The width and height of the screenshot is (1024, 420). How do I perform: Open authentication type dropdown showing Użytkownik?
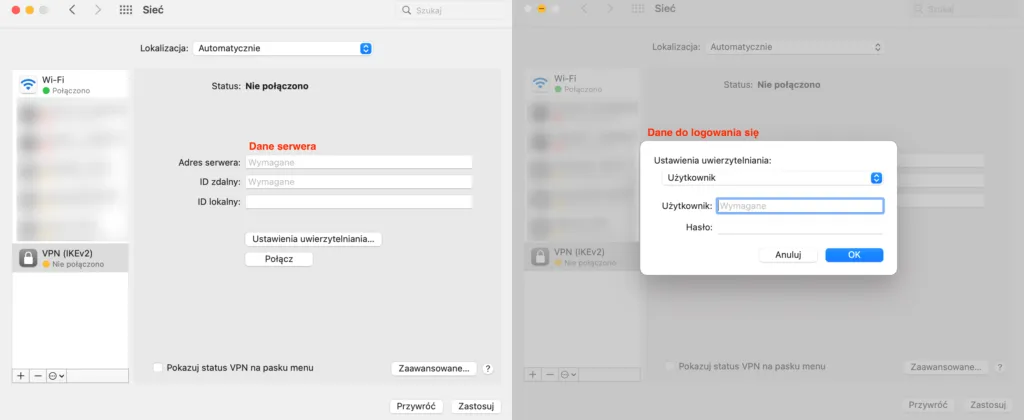pyautogui.click(x=772, y=178)
